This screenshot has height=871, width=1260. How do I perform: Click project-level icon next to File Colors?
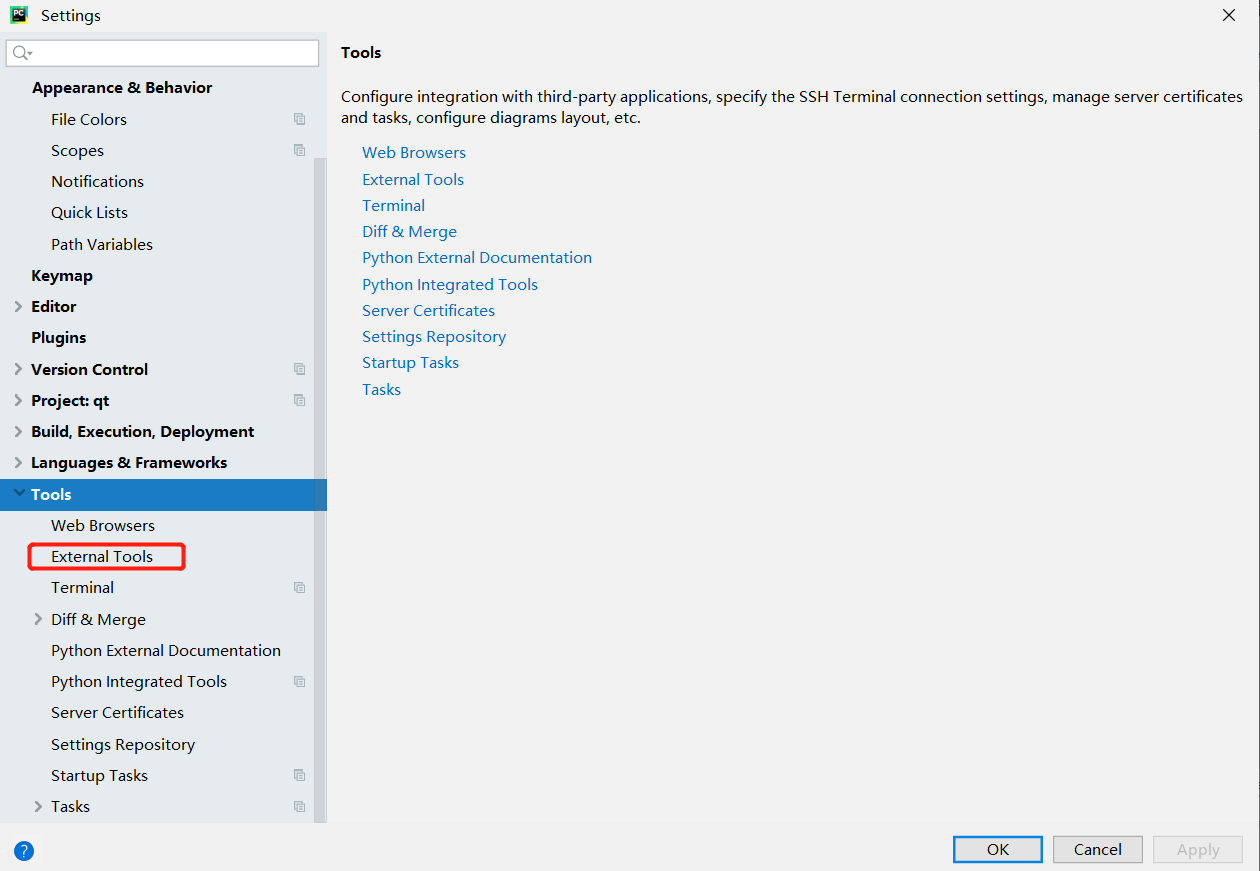coord(299,119)
